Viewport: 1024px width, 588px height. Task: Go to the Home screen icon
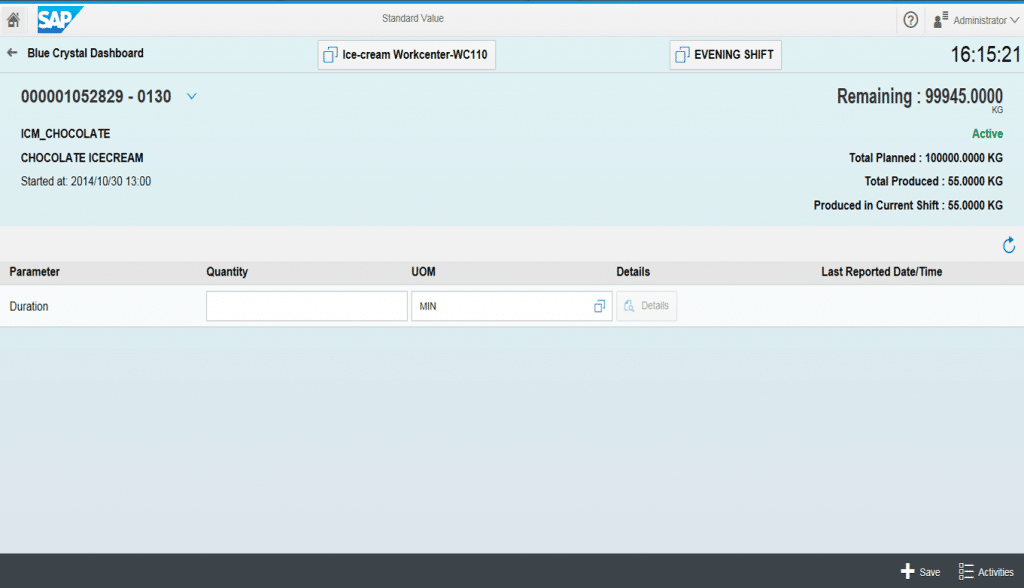pos(14,20)
